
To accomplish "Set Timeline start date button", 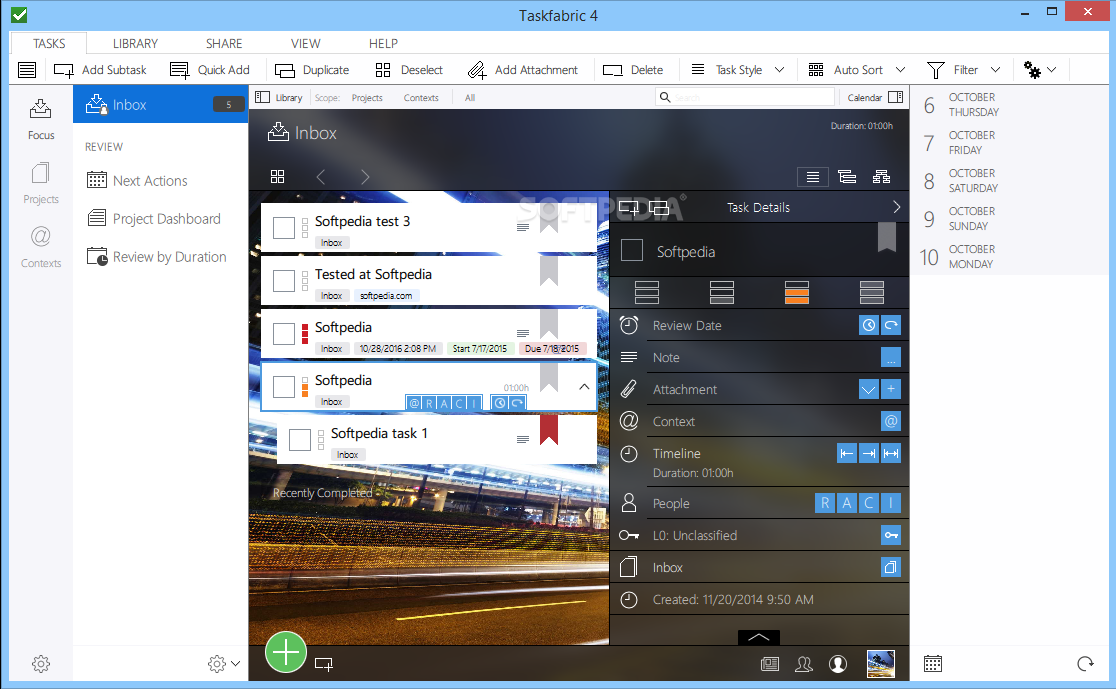I will click(x=846, y=453).
